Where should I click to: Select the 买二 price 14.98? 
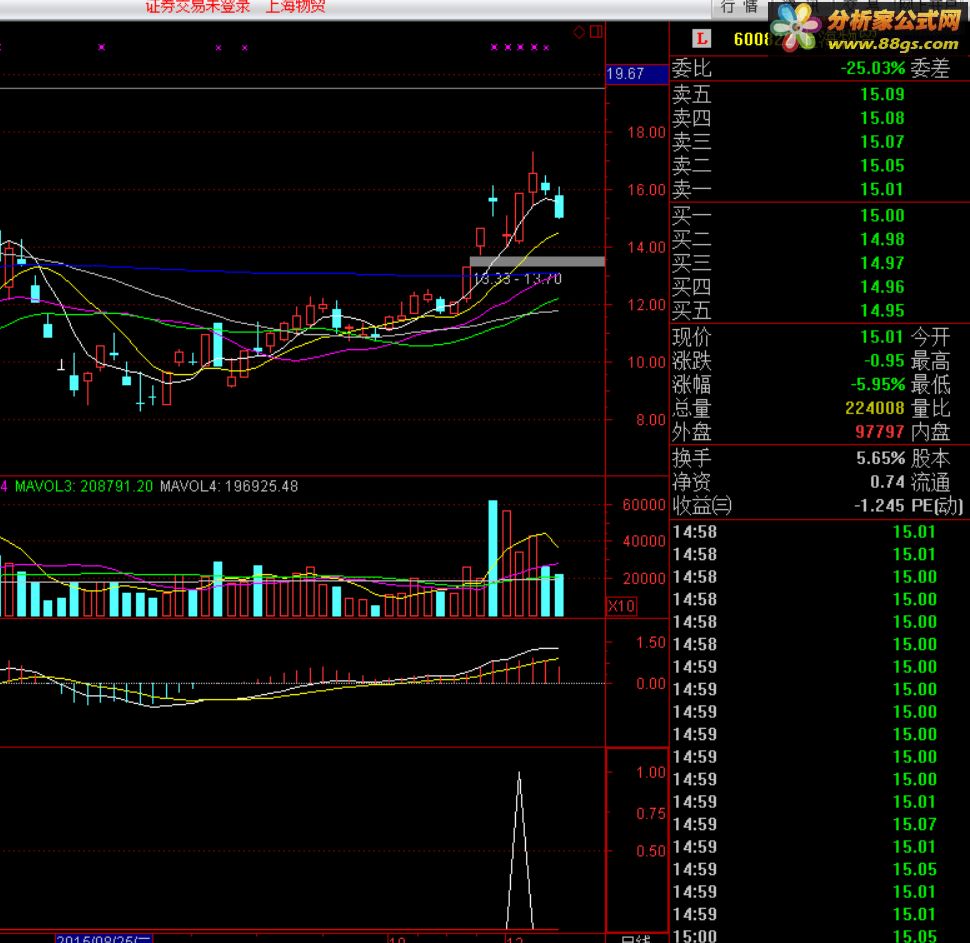pyautogui.click(x=882, y=239)
